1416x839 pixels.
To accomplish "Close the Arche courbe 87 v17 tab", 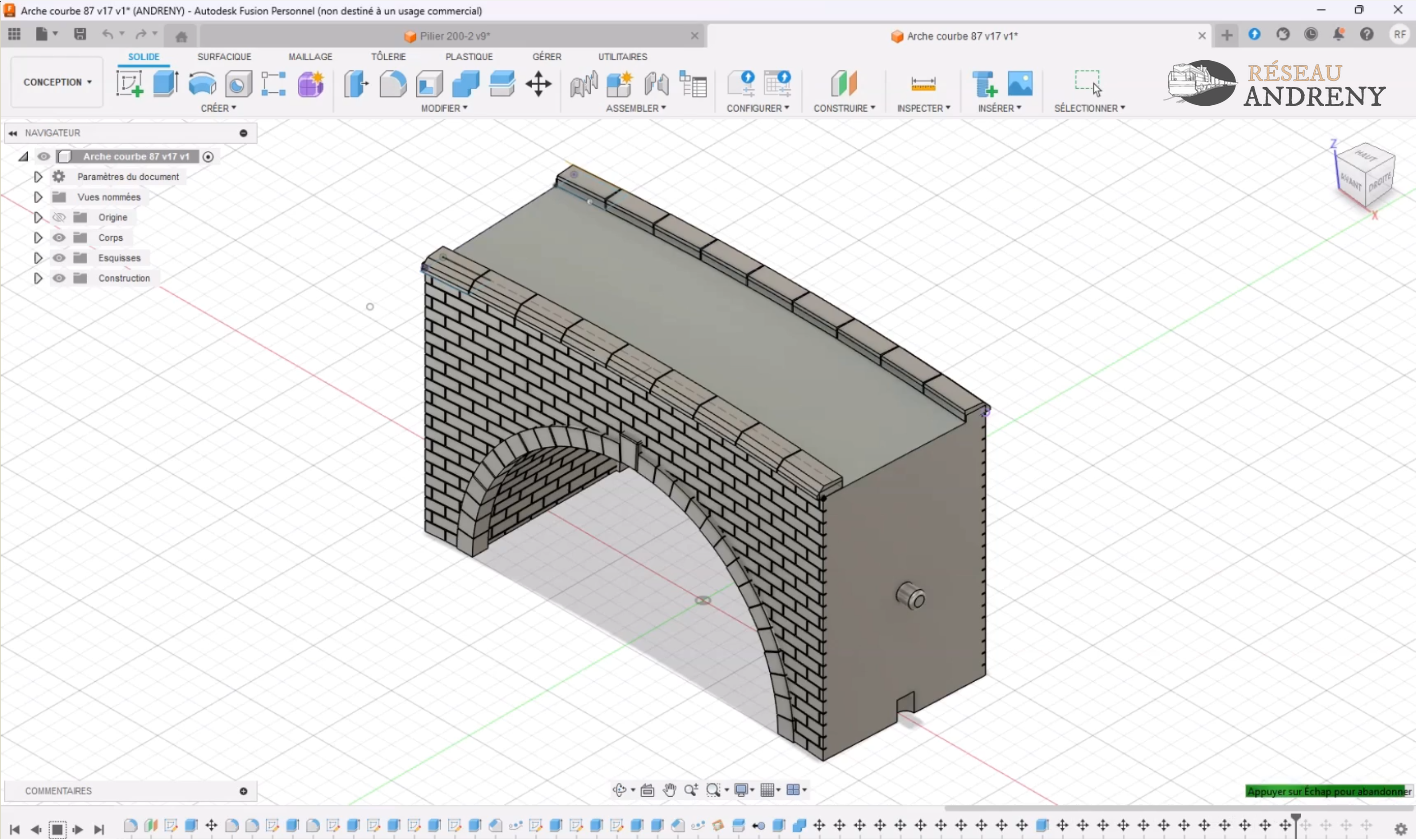I will click(x=1203, y=35).
